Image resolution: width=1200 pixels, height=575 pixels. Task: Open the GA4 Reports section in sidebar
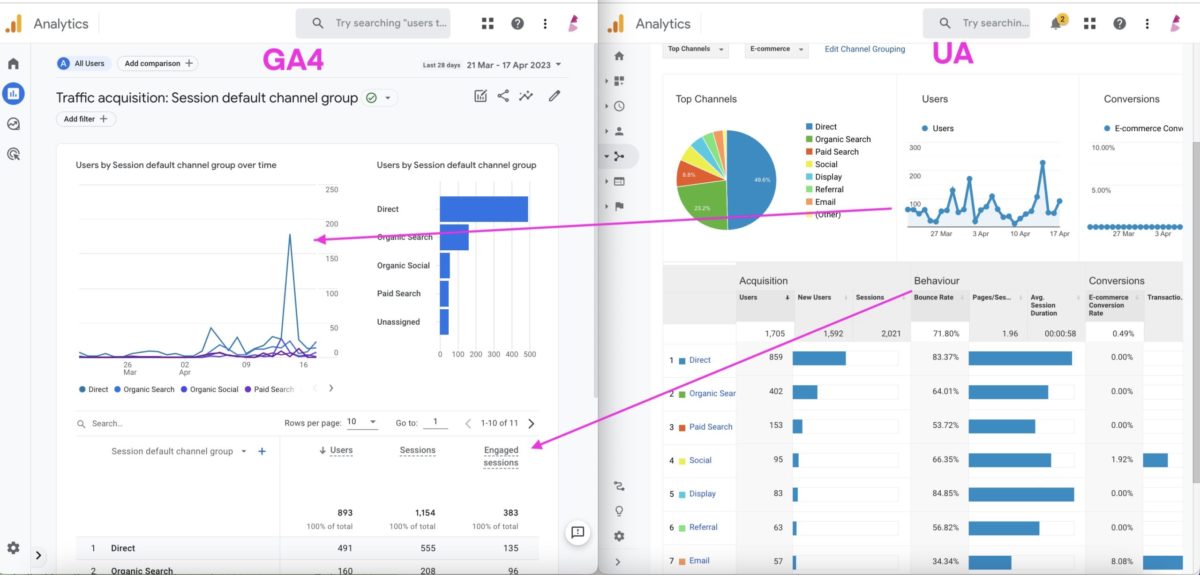click(14, 94)
